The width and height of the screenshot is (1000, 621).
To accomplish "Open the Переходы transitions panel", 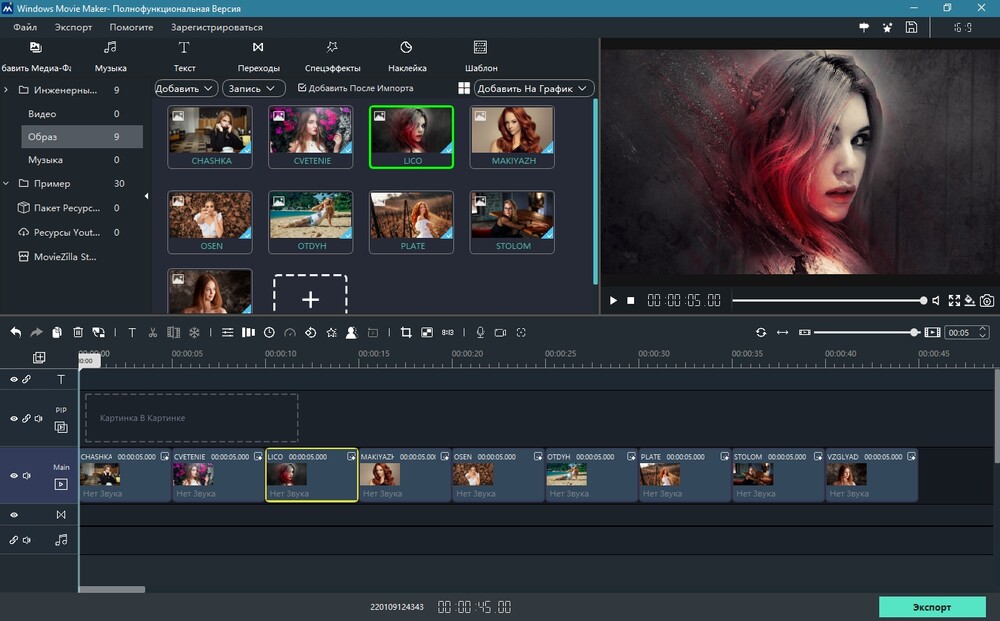I will (258, 56).
